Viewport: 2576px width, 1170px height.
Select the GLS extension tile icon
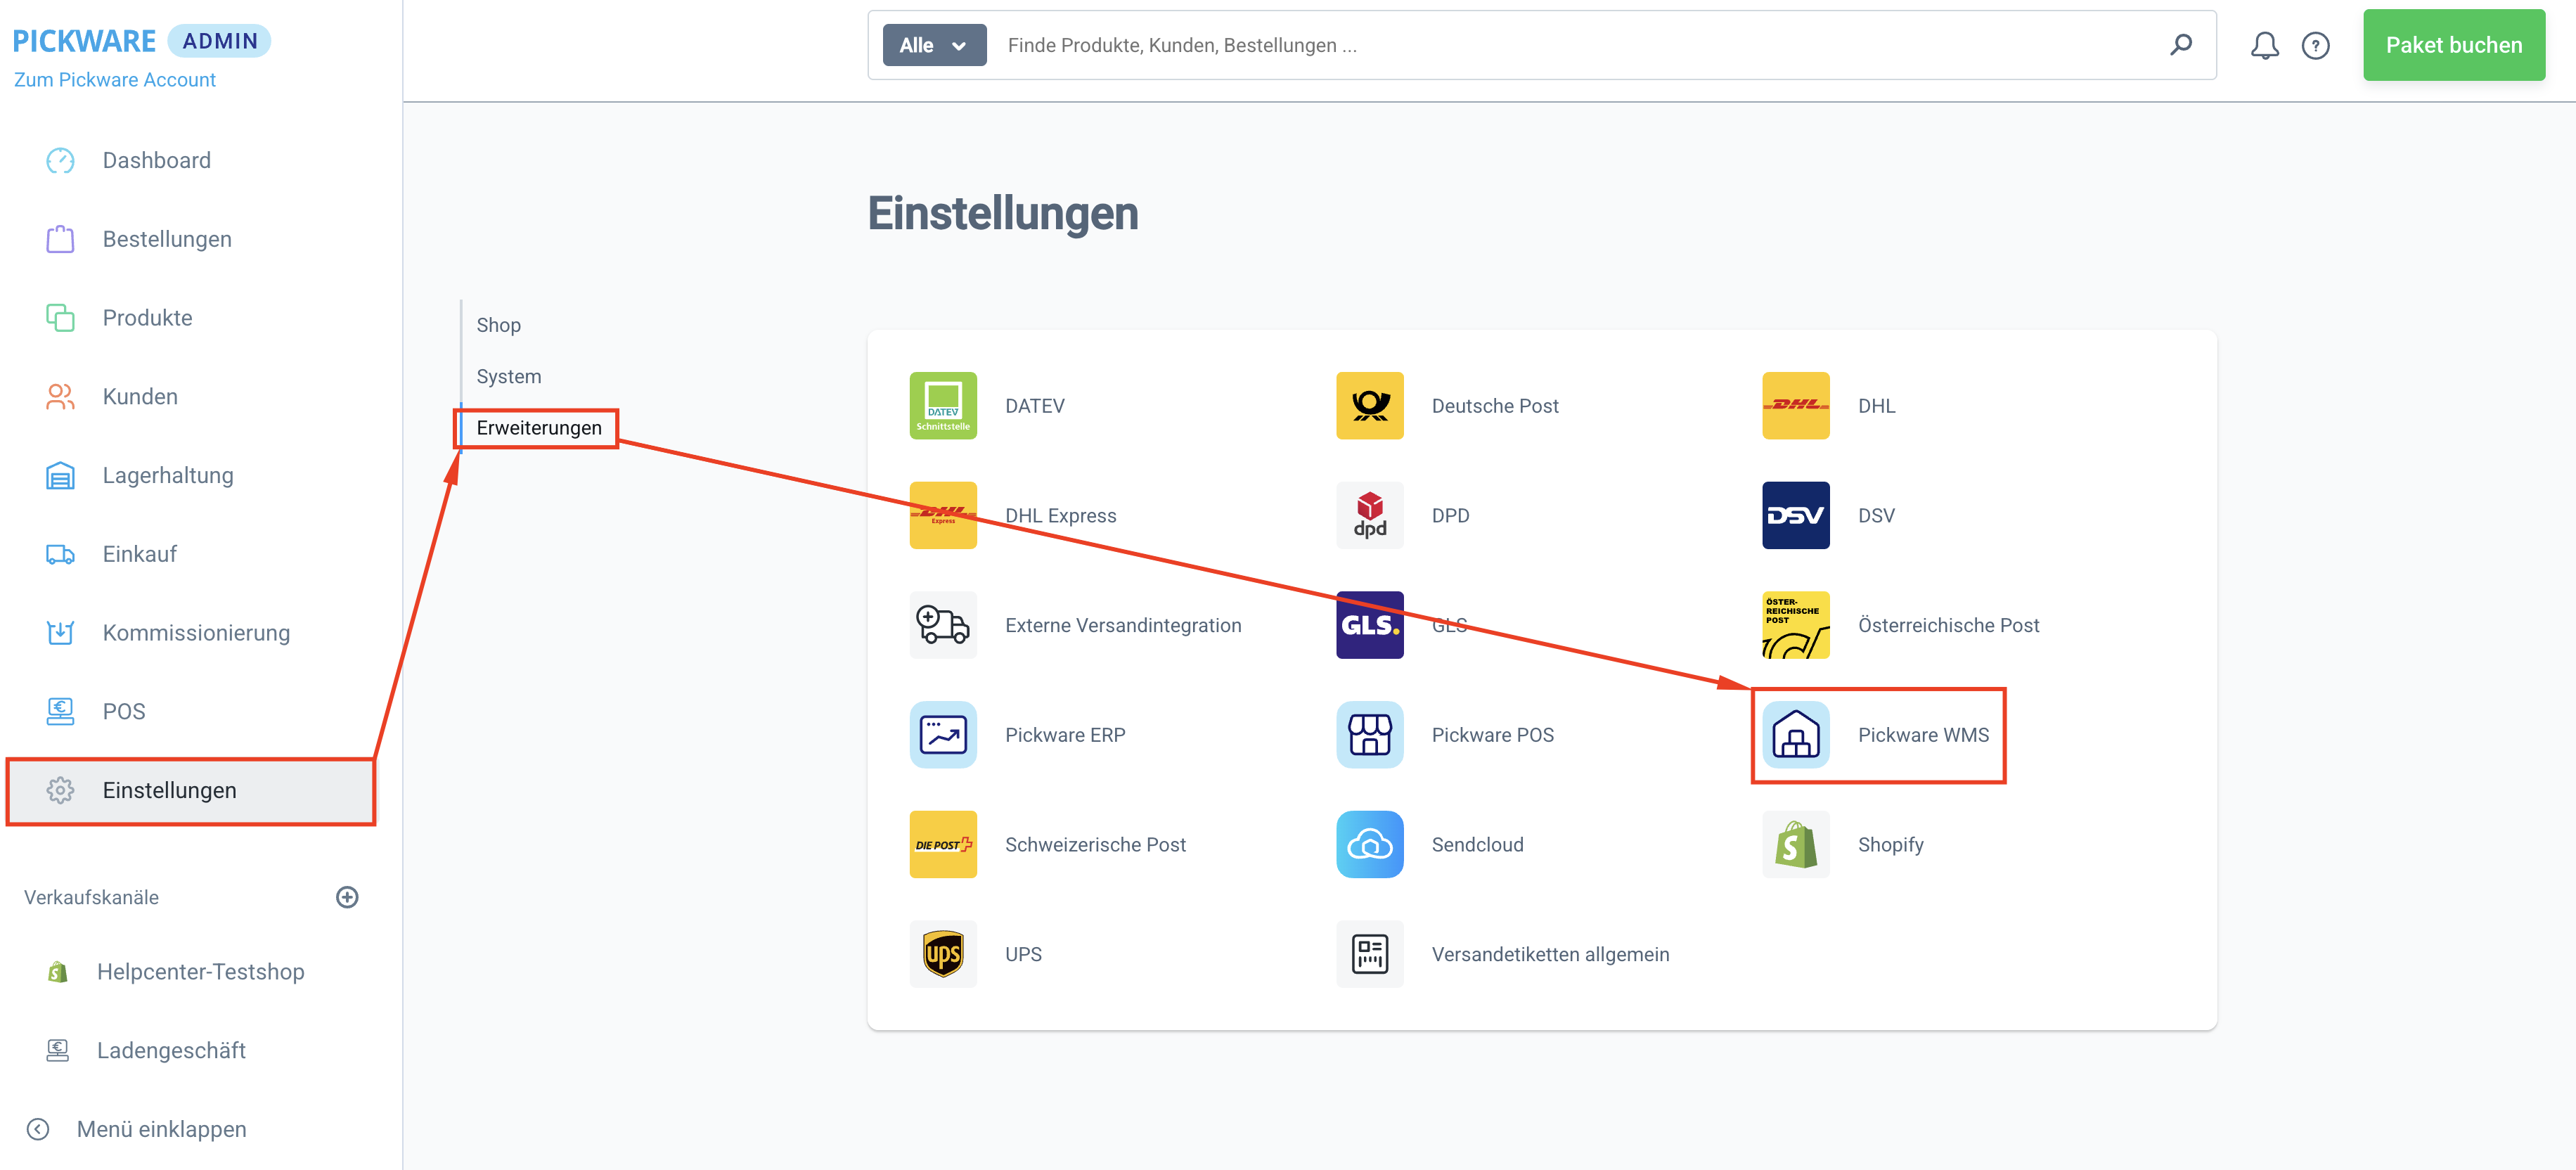[1369, 625]
